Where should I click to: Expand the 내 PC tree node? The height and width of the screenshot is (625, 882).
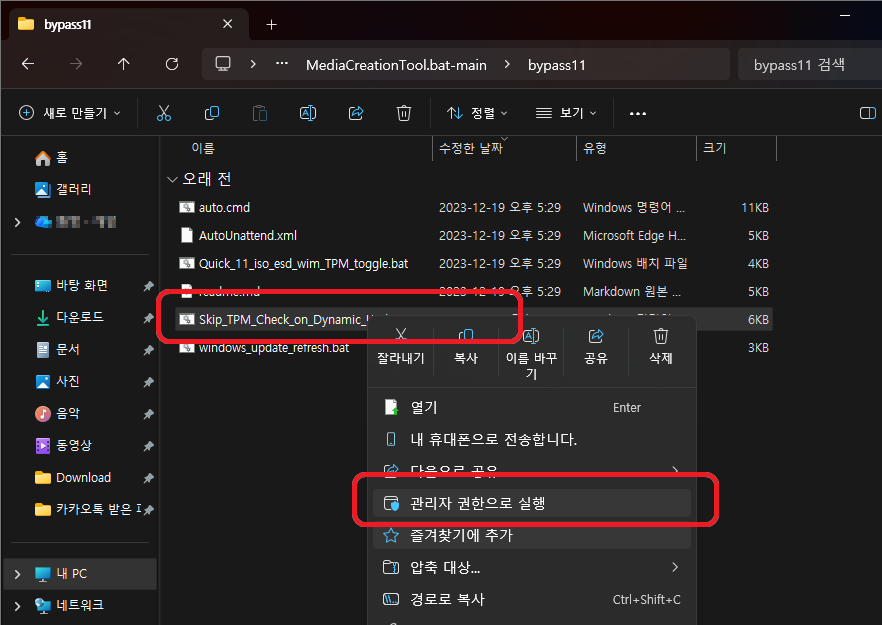click(17, 574)
